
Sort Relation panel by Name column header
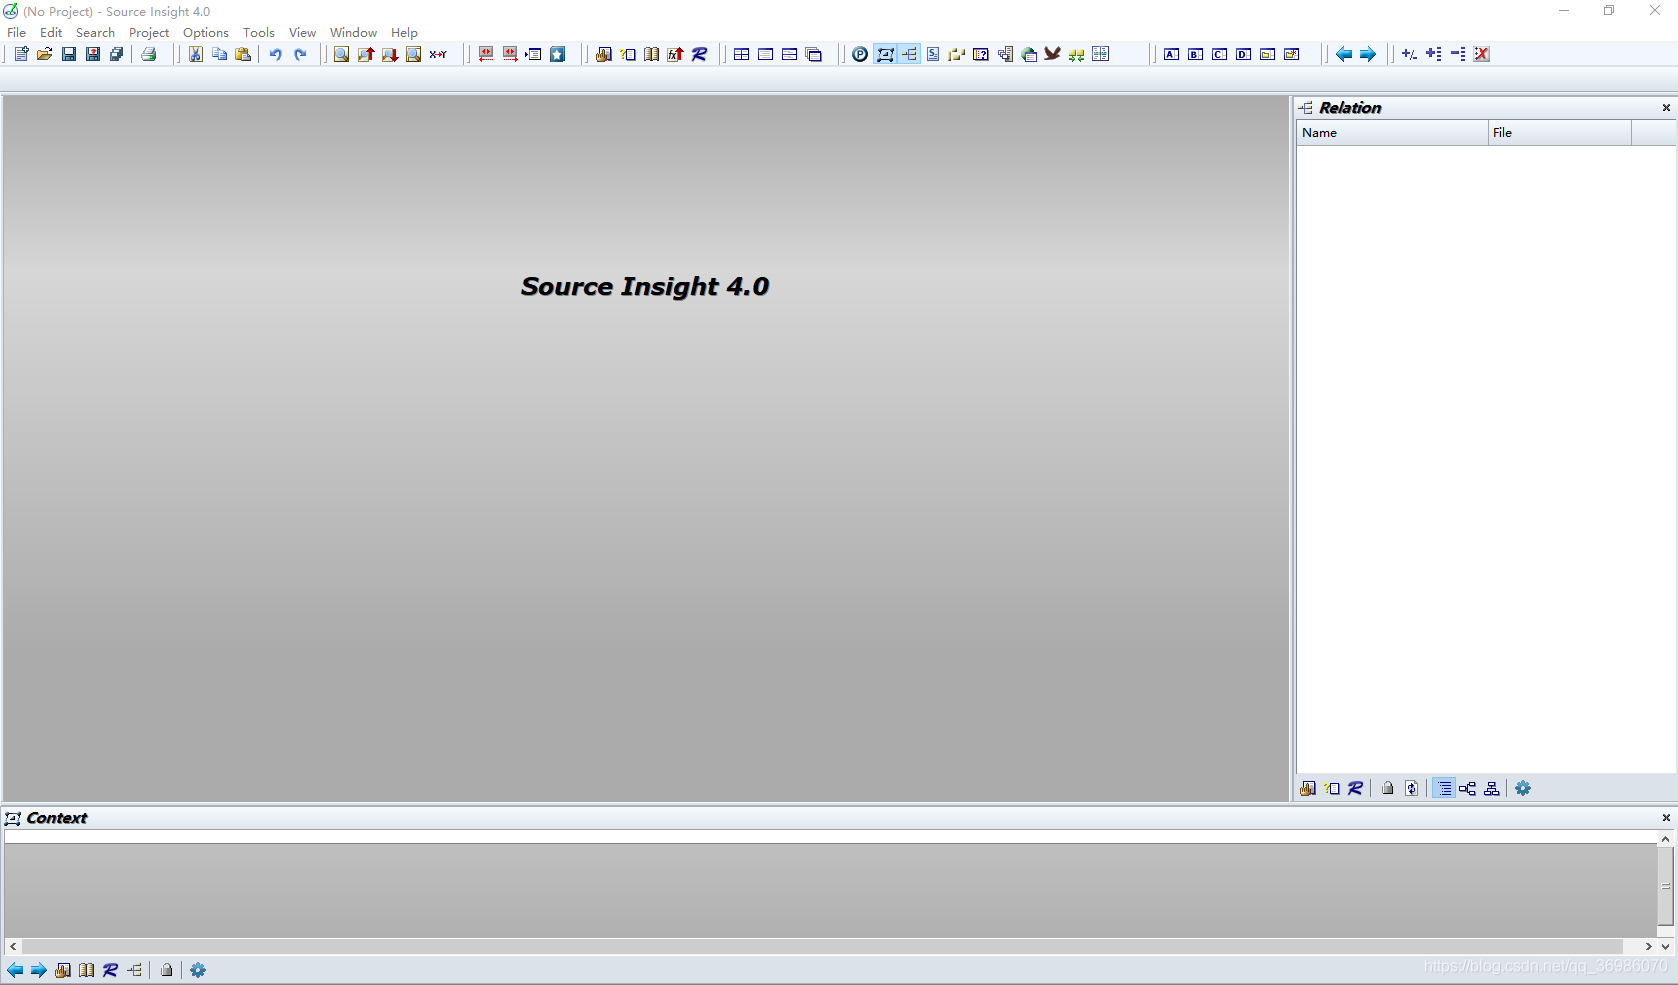point(1393,132)
